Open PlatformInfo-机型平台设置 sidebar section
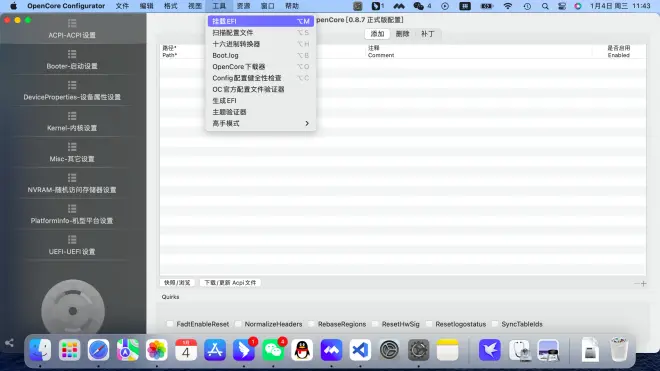Screen dimensions: 660x371 (72, 215)
